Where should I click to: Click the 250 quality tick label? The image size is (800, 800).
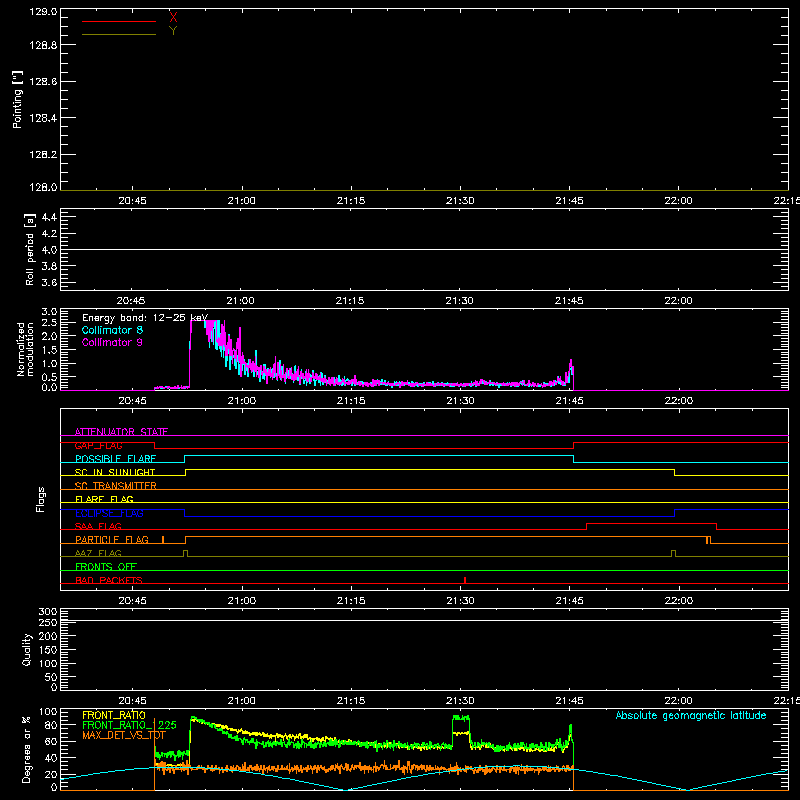point(48,623)
